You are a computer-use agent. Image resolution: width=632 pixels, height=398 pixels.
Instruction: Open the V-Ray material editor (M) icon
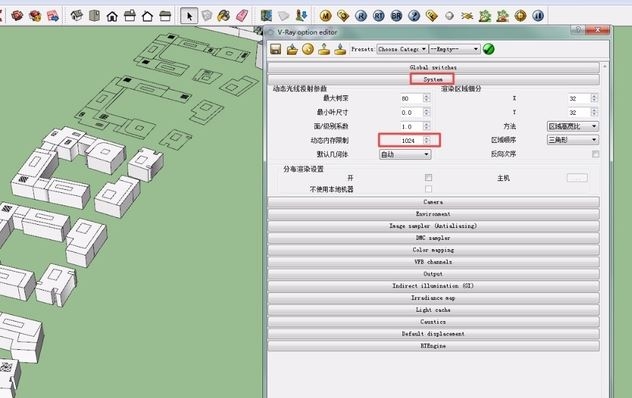(325, 16)
